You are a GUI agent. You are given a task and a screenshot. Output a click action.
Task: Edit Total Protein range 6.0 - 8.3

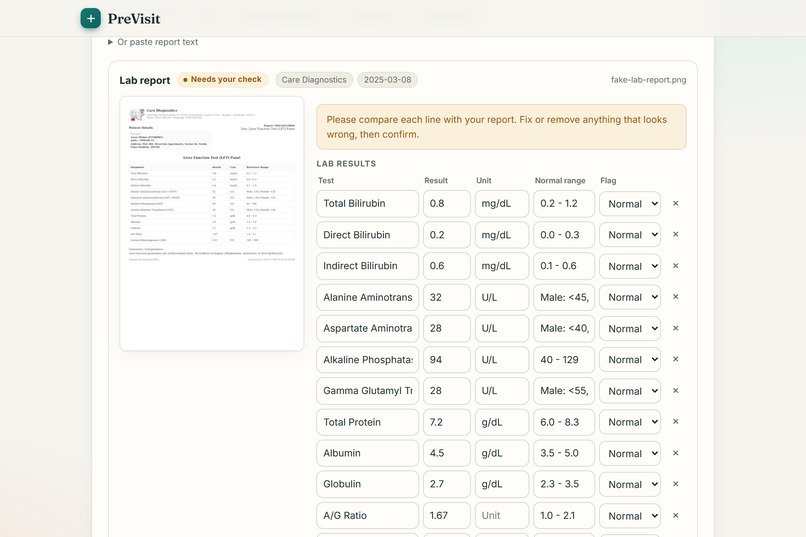point(564,422)
